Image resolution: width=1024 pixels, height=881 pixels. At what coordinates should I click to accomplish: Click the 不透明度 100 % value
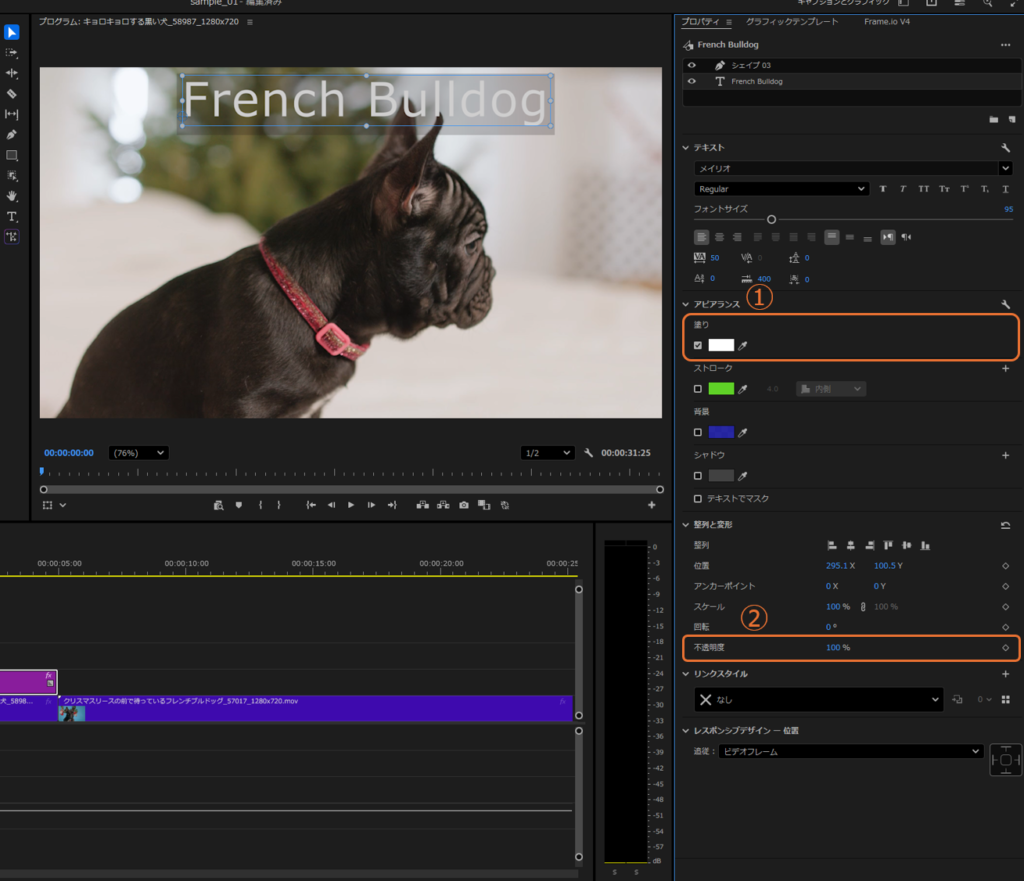click(x=838, y=648)
